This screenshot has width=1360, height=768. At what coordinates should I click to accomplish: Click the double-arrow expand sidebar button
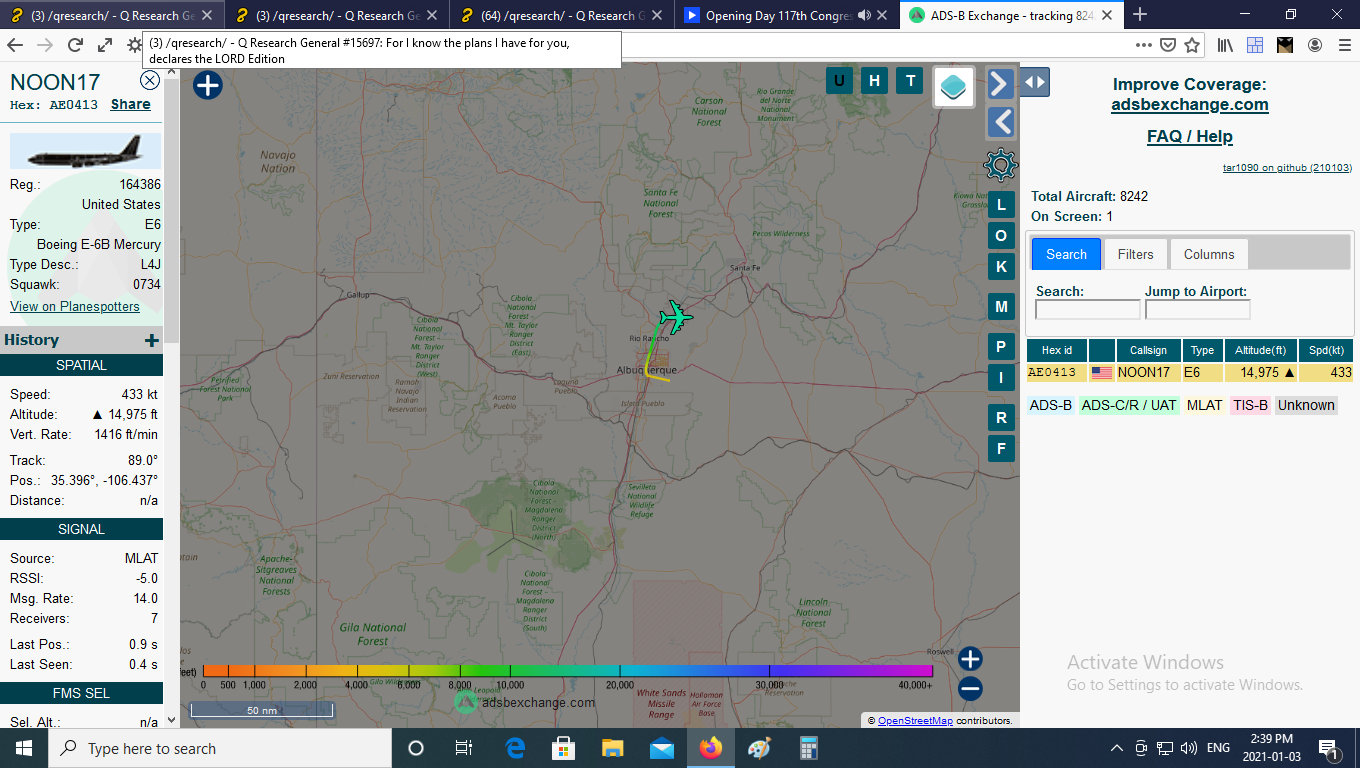point(1035,82)
